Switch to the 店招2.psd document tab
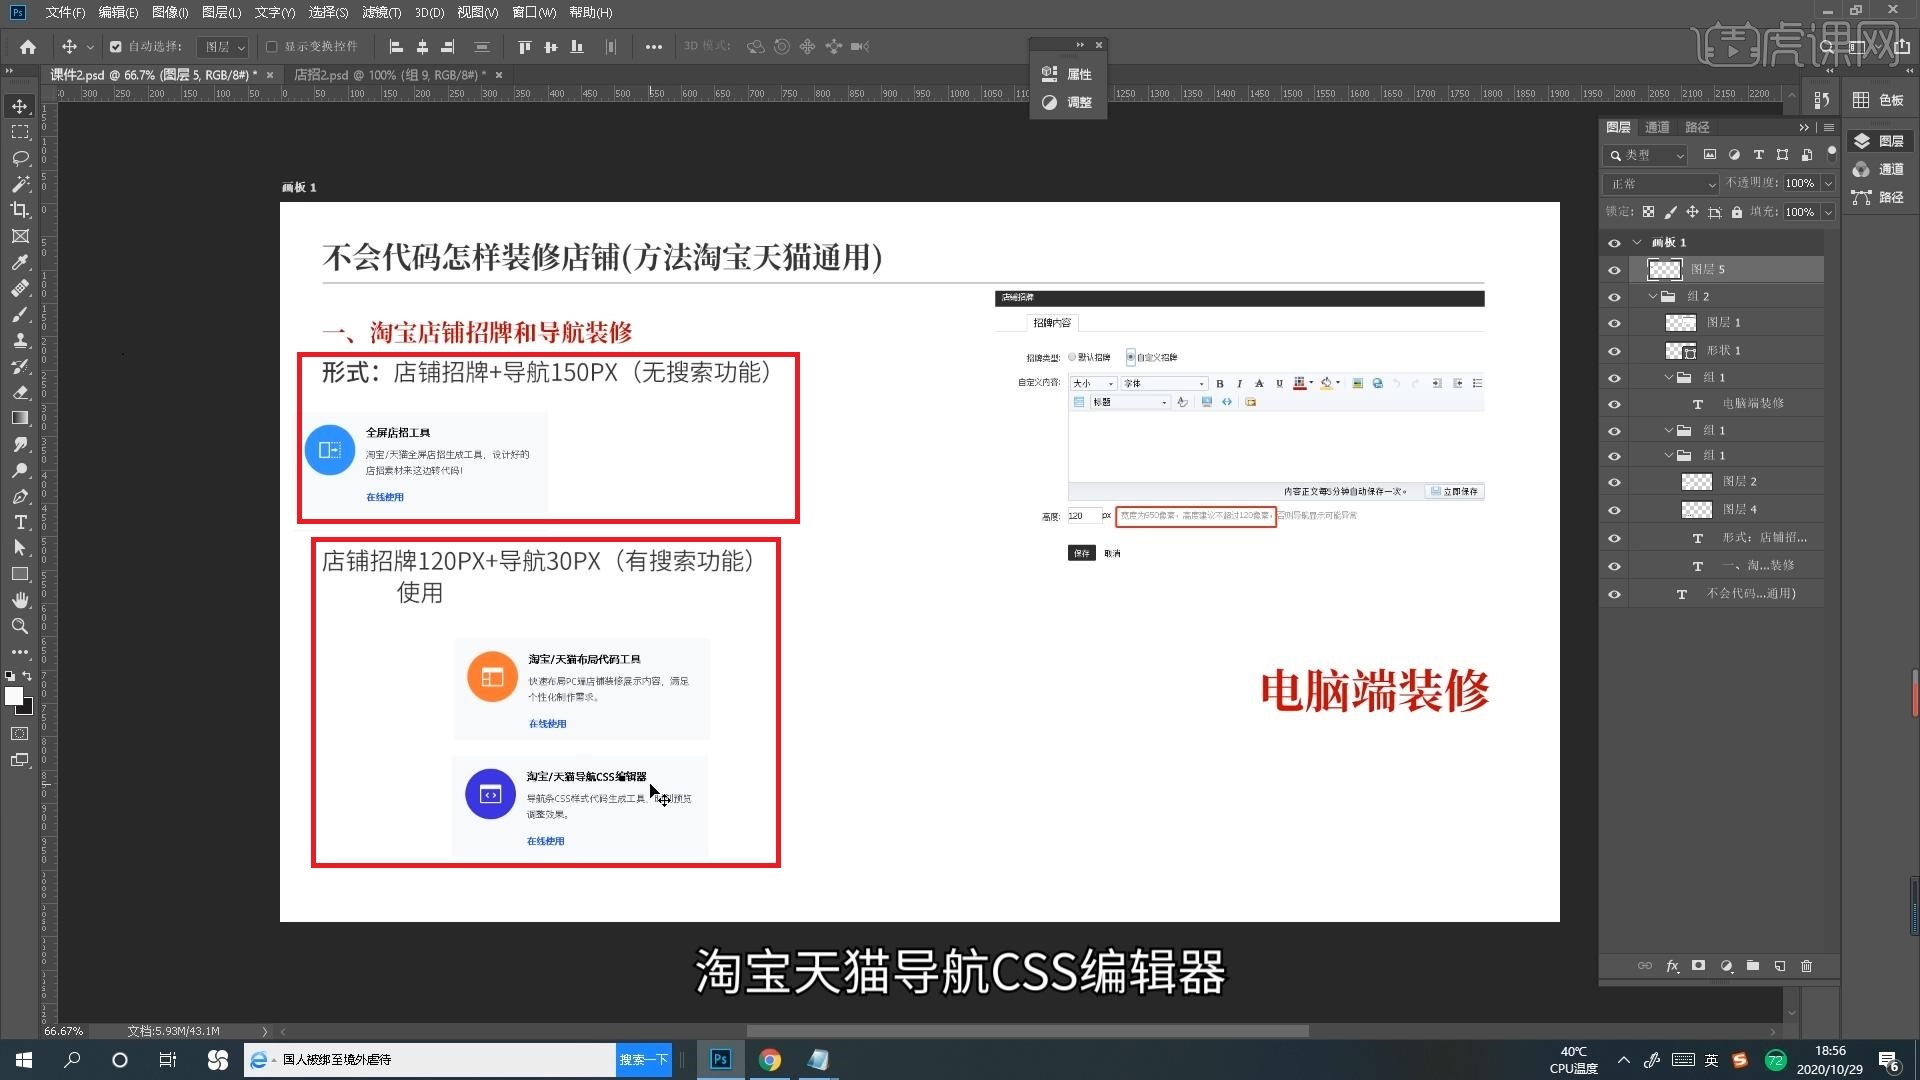 390,75
